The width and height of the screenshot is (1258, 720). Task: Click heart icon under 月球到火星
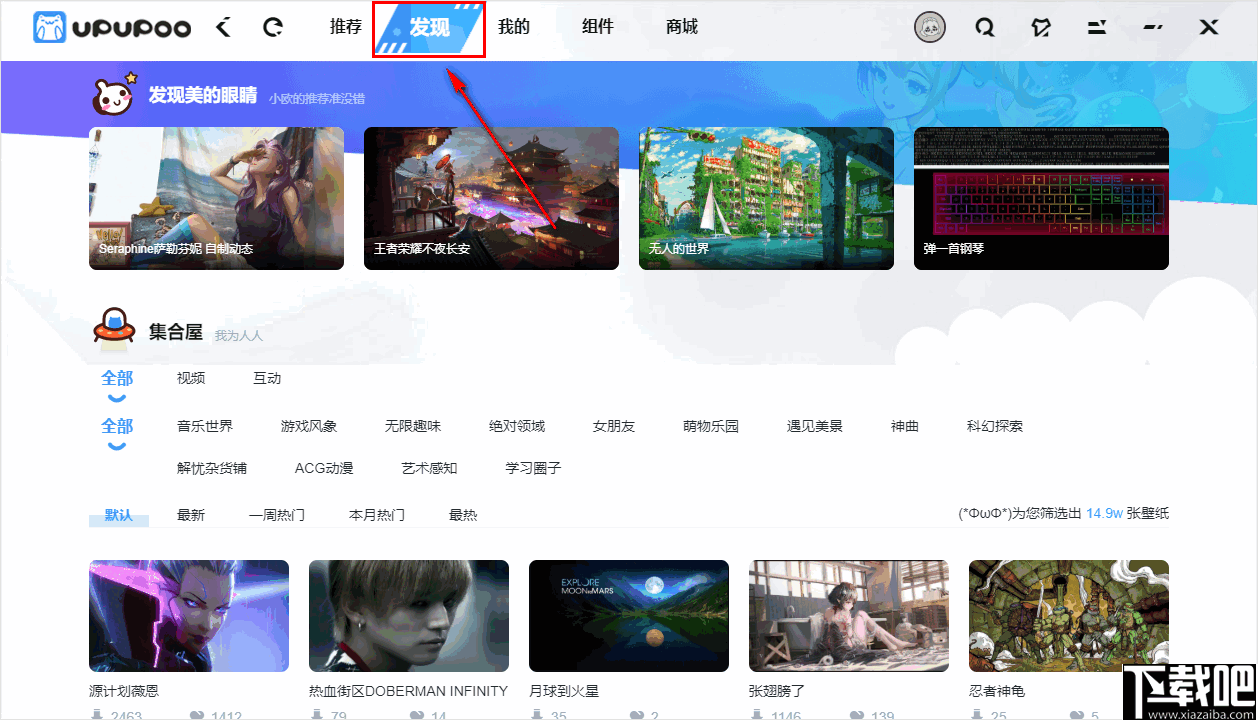(x=635, y=715)
